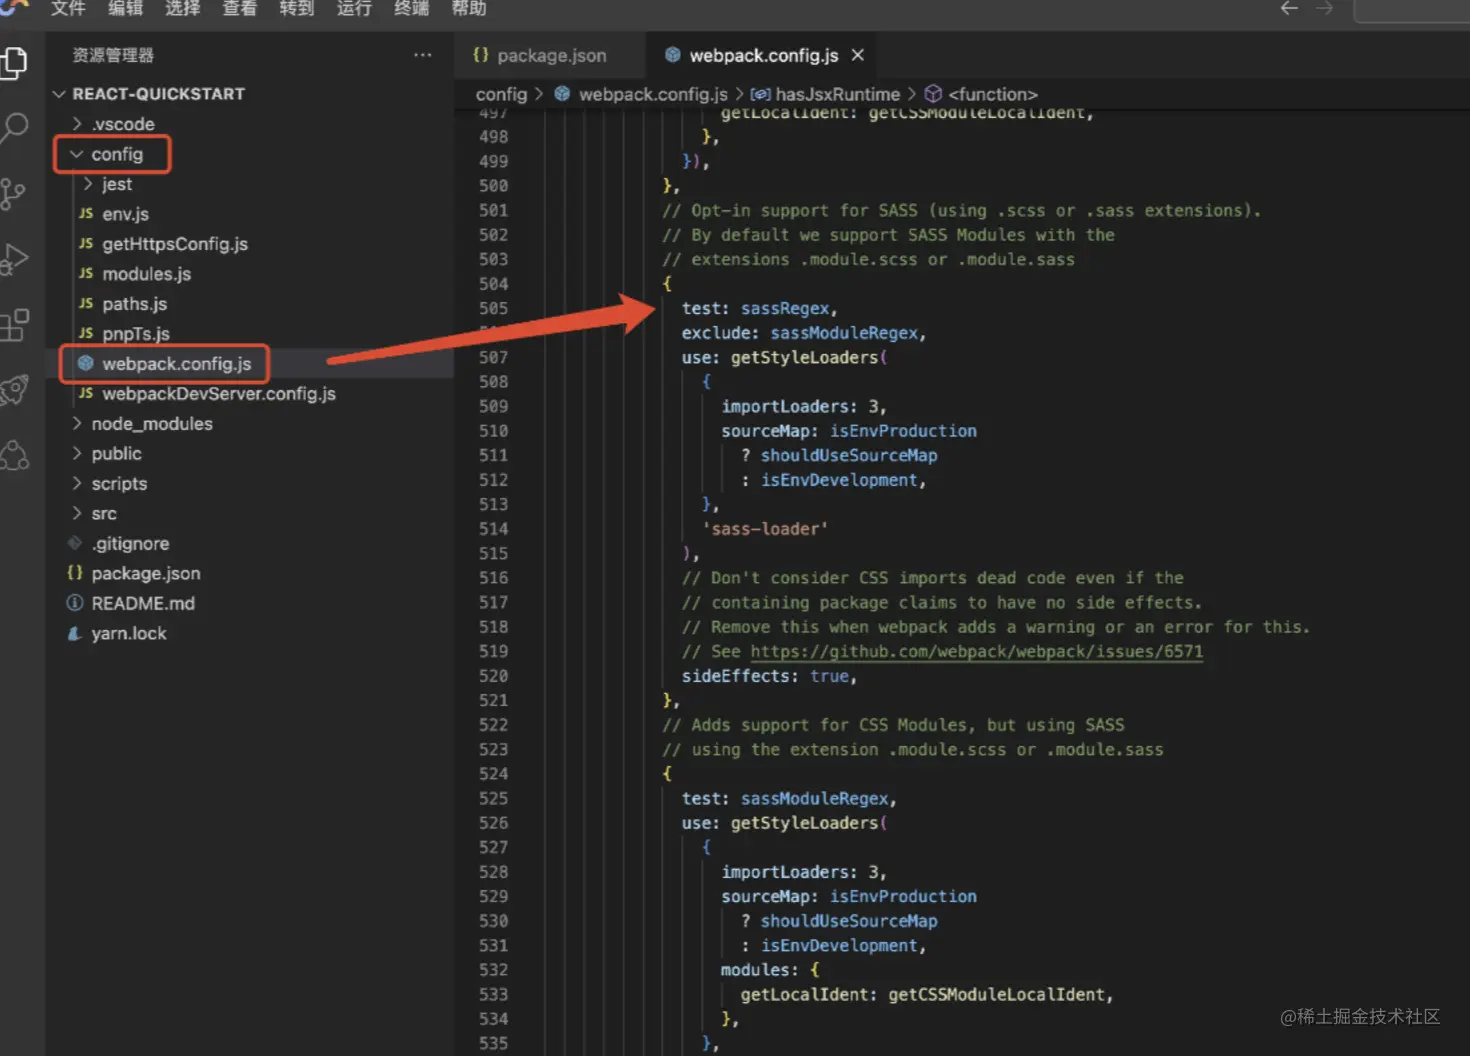Click the navigate forward arrow in title bar

tap(1325, 9)
